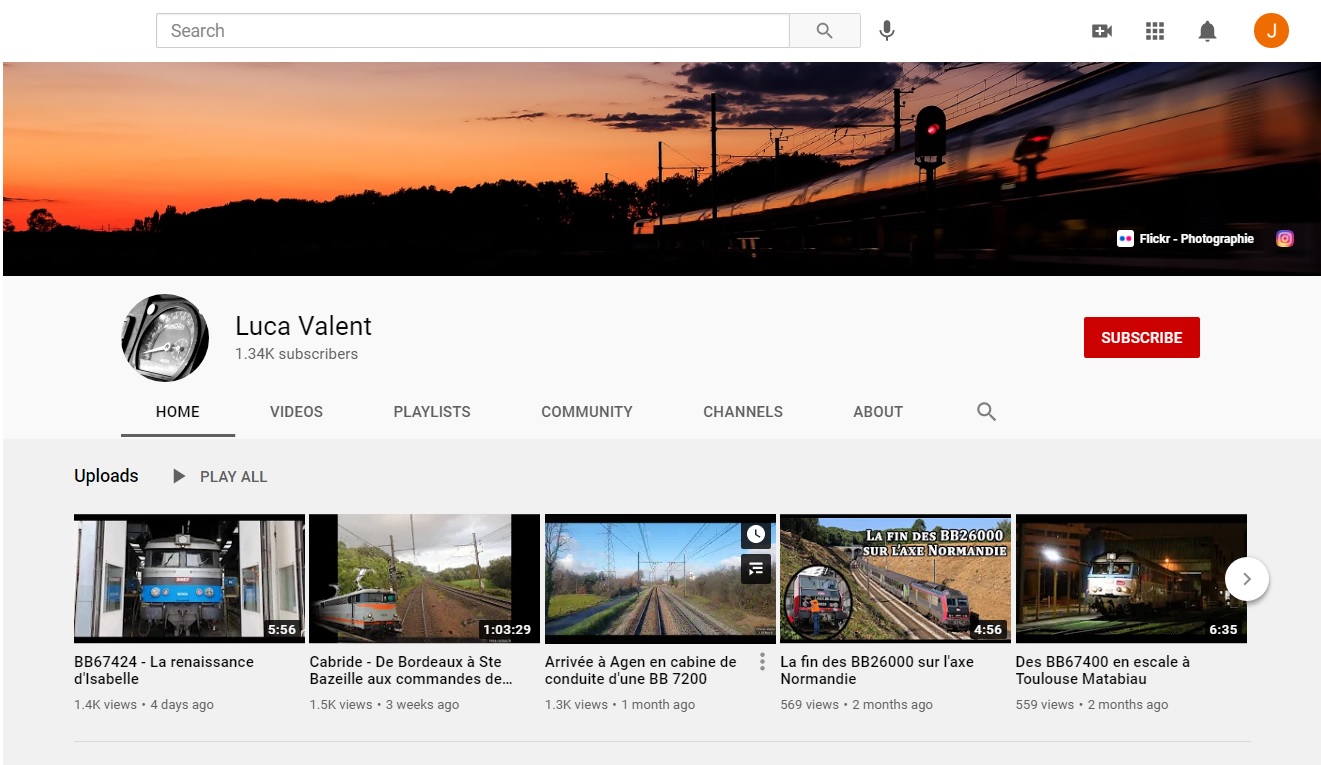1321x765 pixels.
Task: Click the Add to queue icon
Action: click(x=756, y=569)
